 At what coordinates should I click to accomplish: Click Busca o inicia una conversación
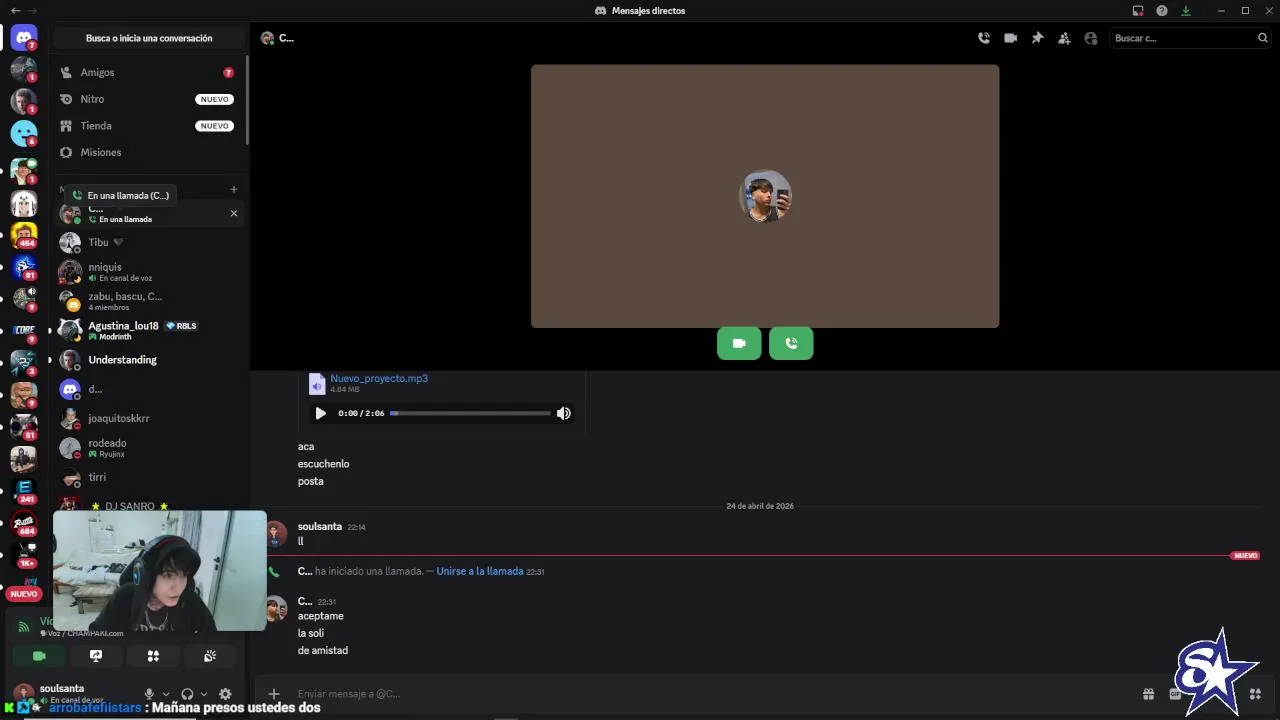(x=149, y=38)
